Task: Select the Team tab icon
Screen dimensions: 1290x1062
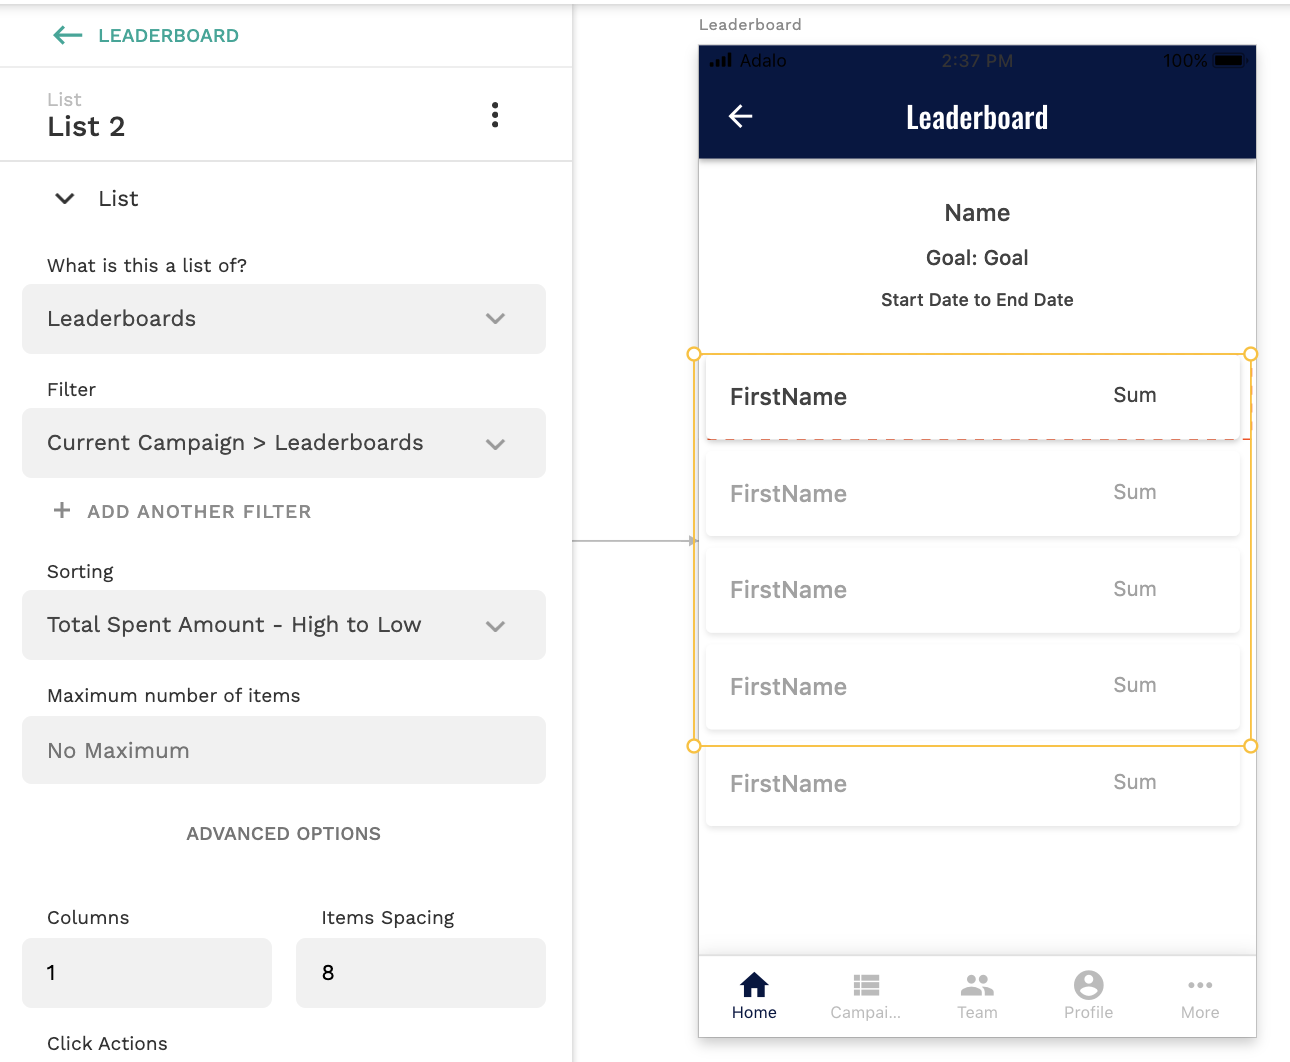Action: (x=977, y=986)
